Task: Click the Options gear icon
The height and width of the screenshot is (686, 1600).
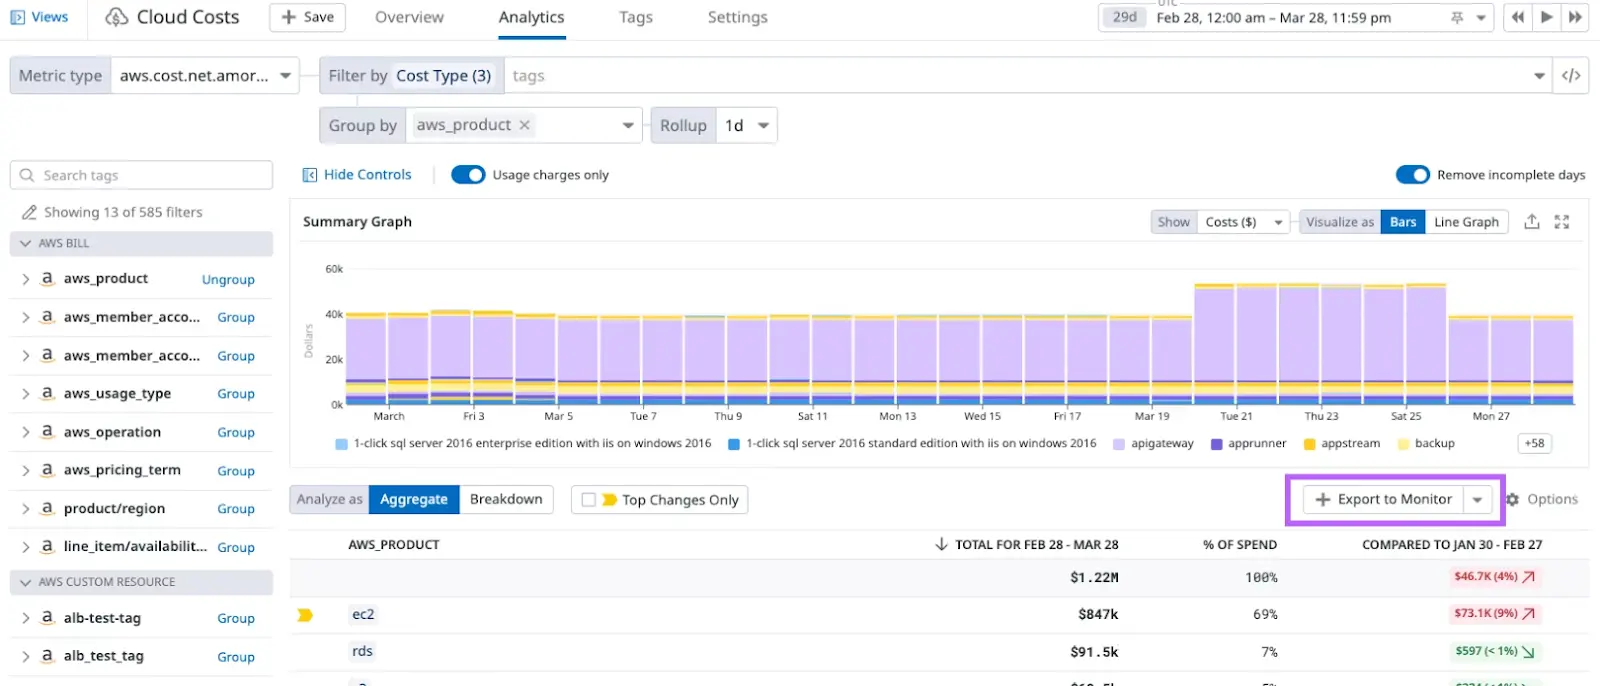Action: click(1513, 499)
